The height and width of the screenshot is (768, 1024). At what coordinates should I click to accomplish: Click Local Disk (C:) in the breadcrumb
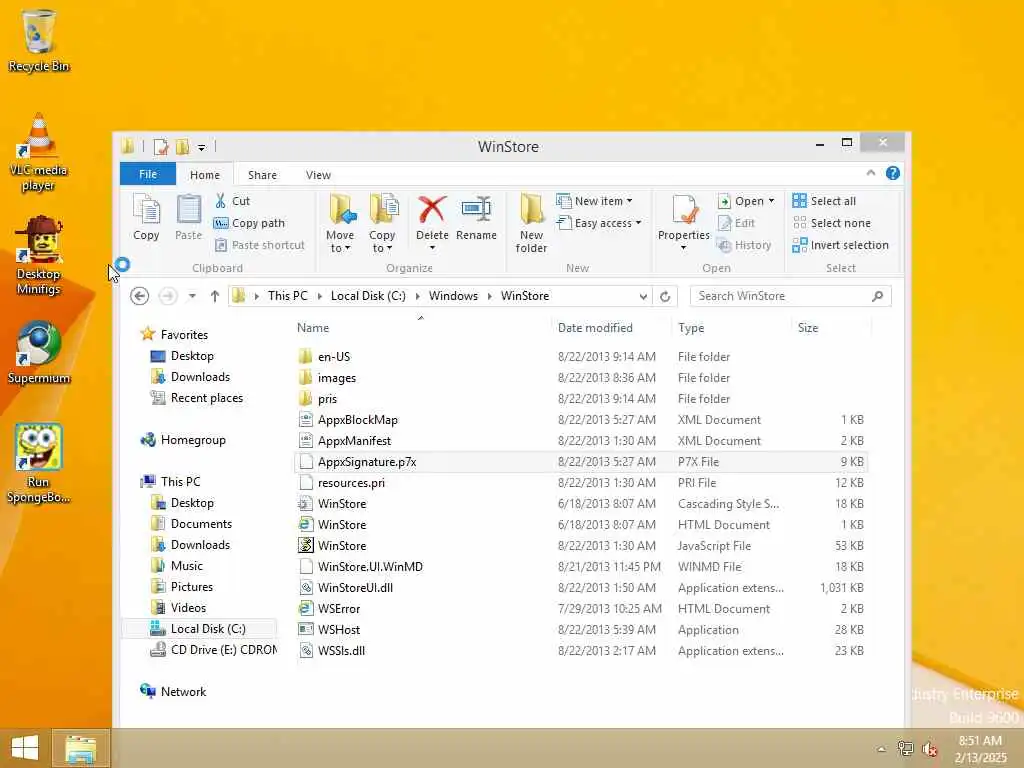click(368, 296)
